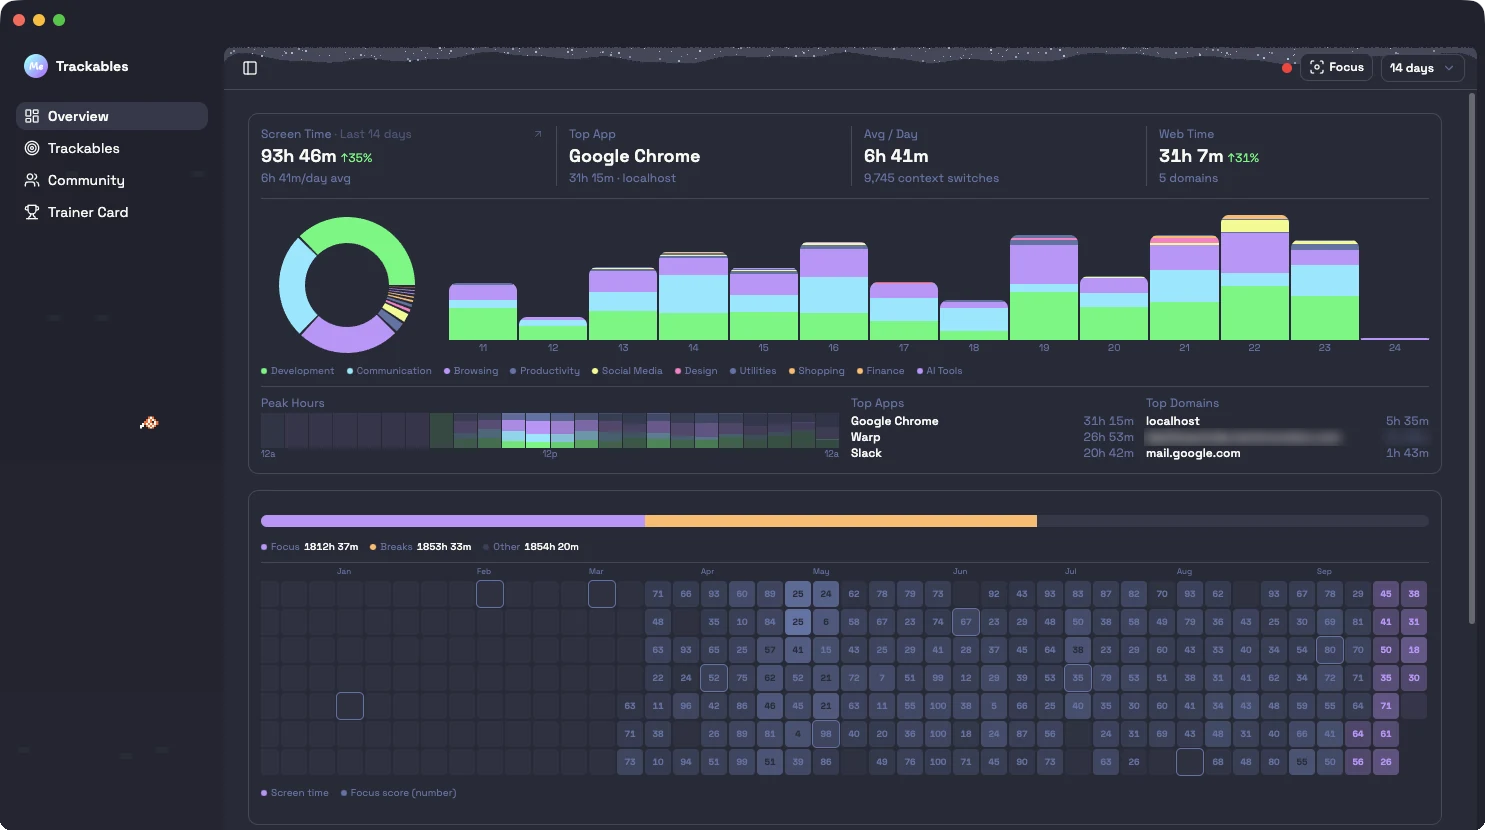Open the Overview page in sidebar
This screenshot has width=1485, height=830.
pos(112,116)
